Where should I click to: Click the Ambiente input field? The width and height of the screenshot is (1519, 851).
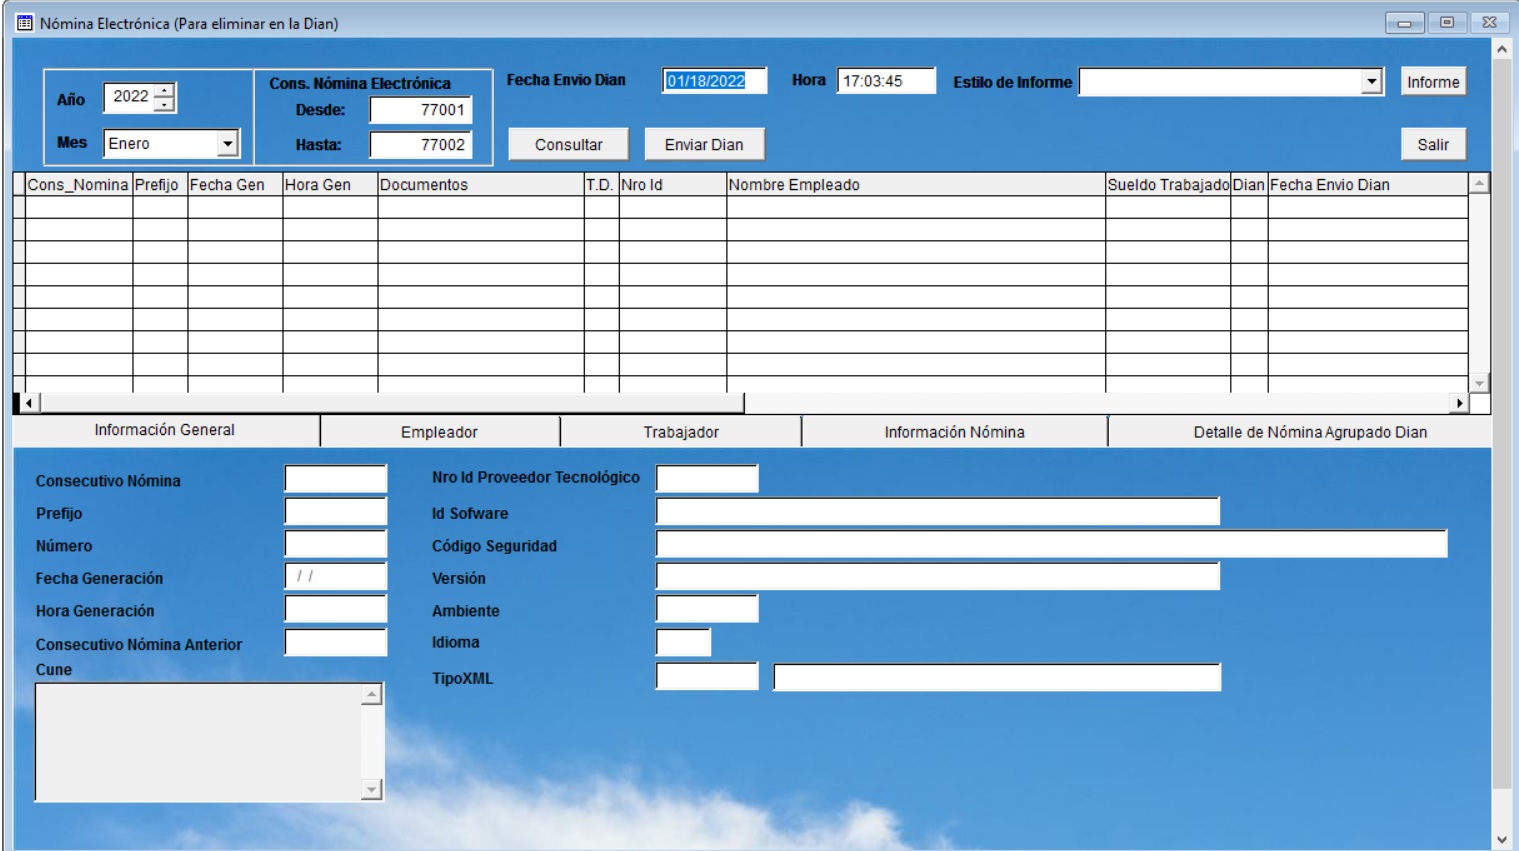click(707, 608)
